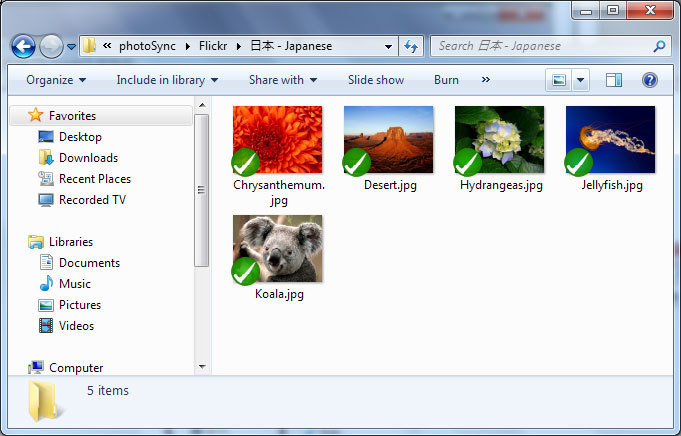Open address bar previous locations dropdown
681x436 pixels.
click(x=388, y=46)
